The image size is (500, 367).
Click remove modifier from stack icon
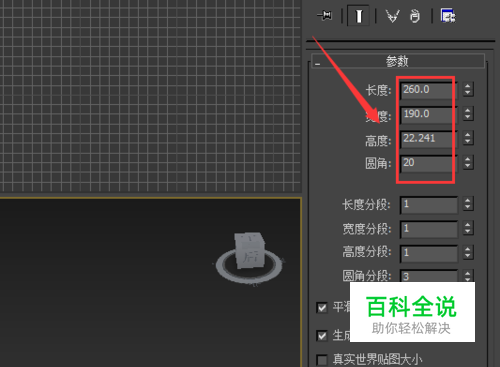(415, 16)
